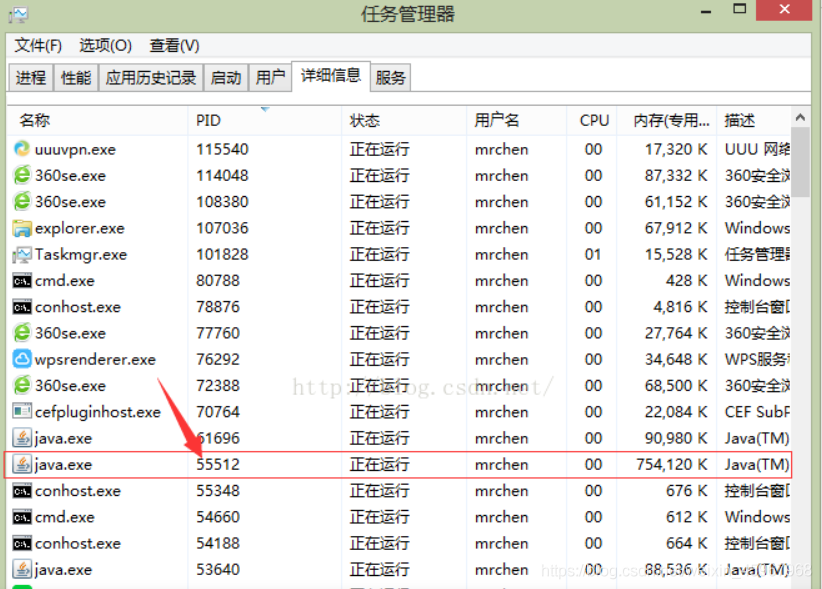Sort by the PID column header
Screen dimensions: 822x589
point(265,121)
